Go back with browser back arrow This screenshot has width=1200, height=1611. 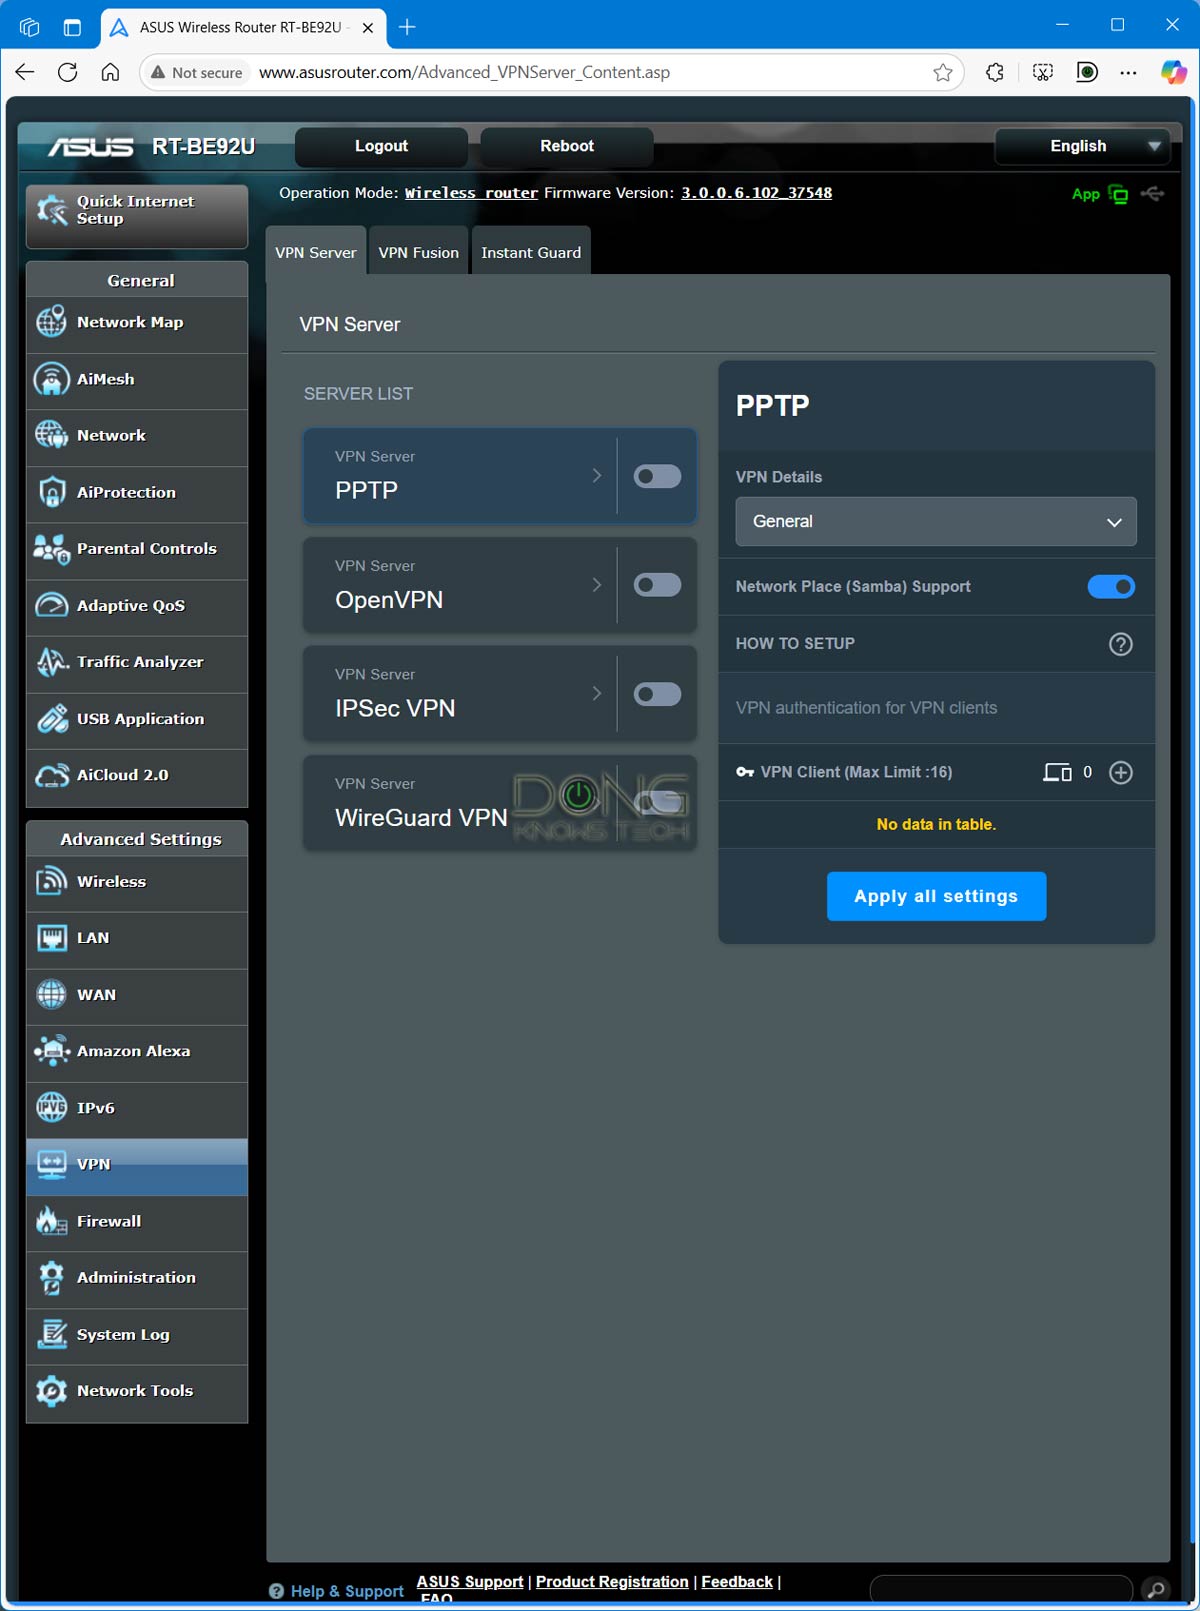point(25,72)
